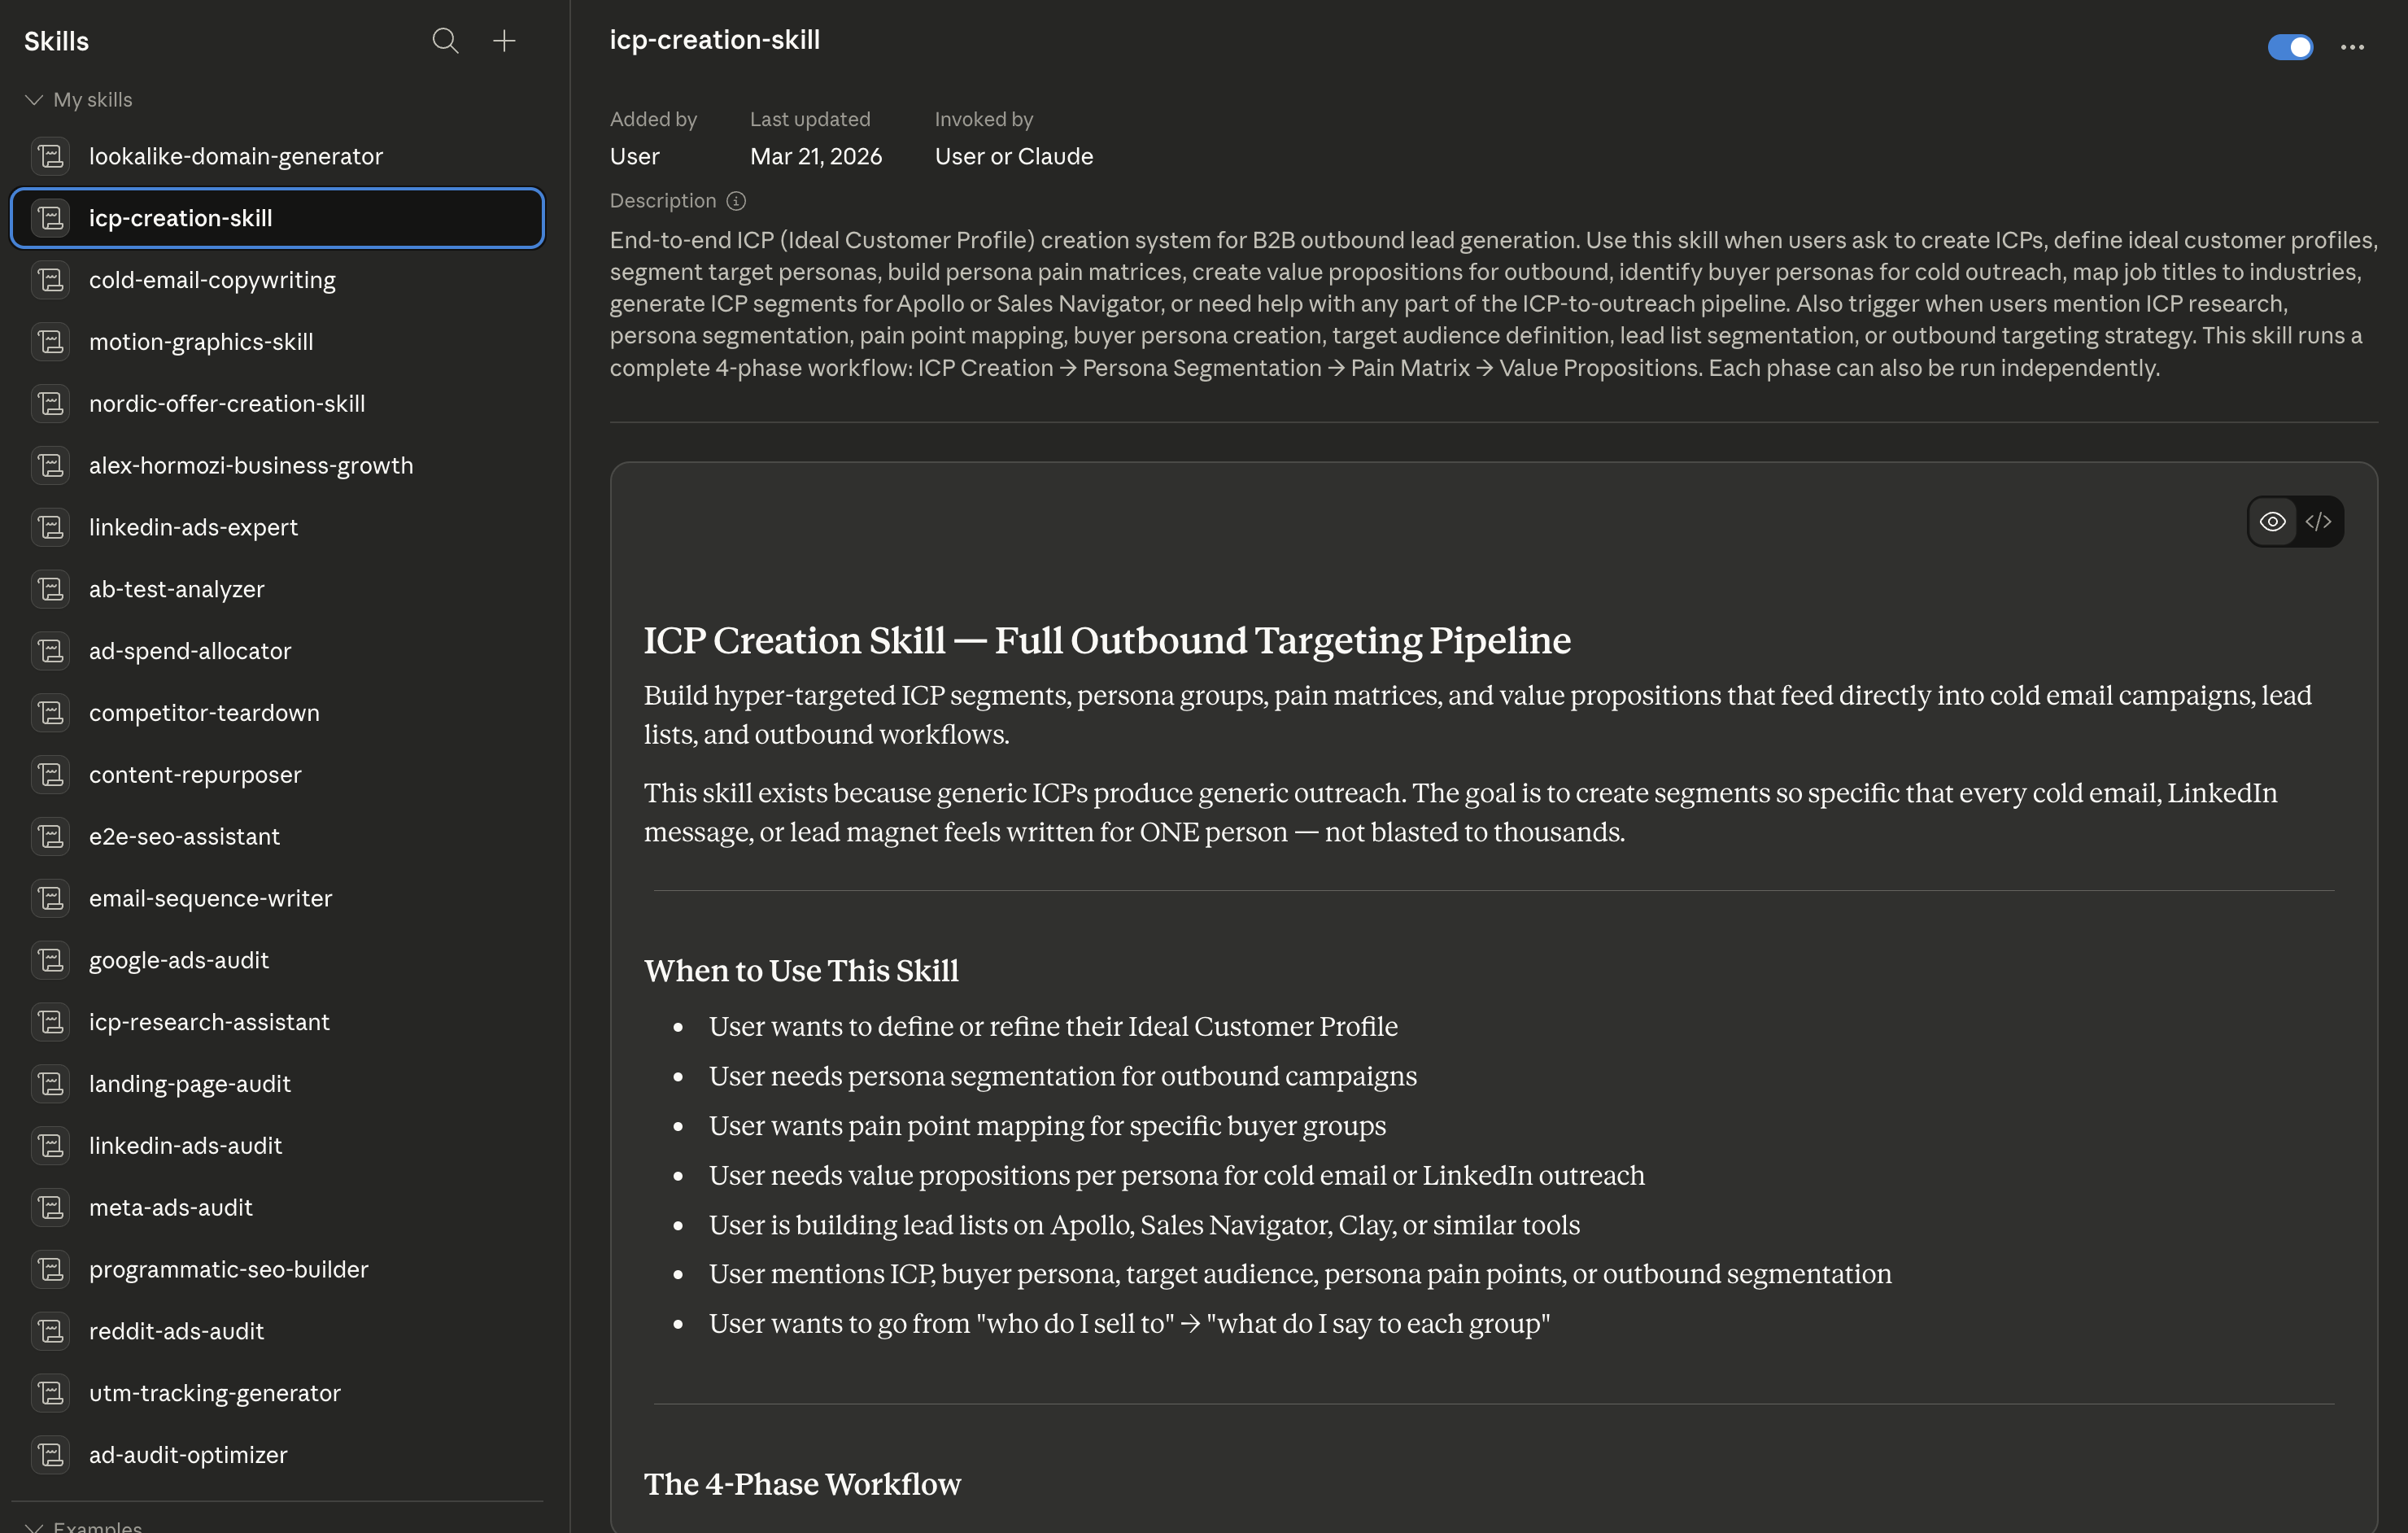Click the ad-spend-allocator skill icon
This screenshot has width=2408, height=1533.
(50, 651)
